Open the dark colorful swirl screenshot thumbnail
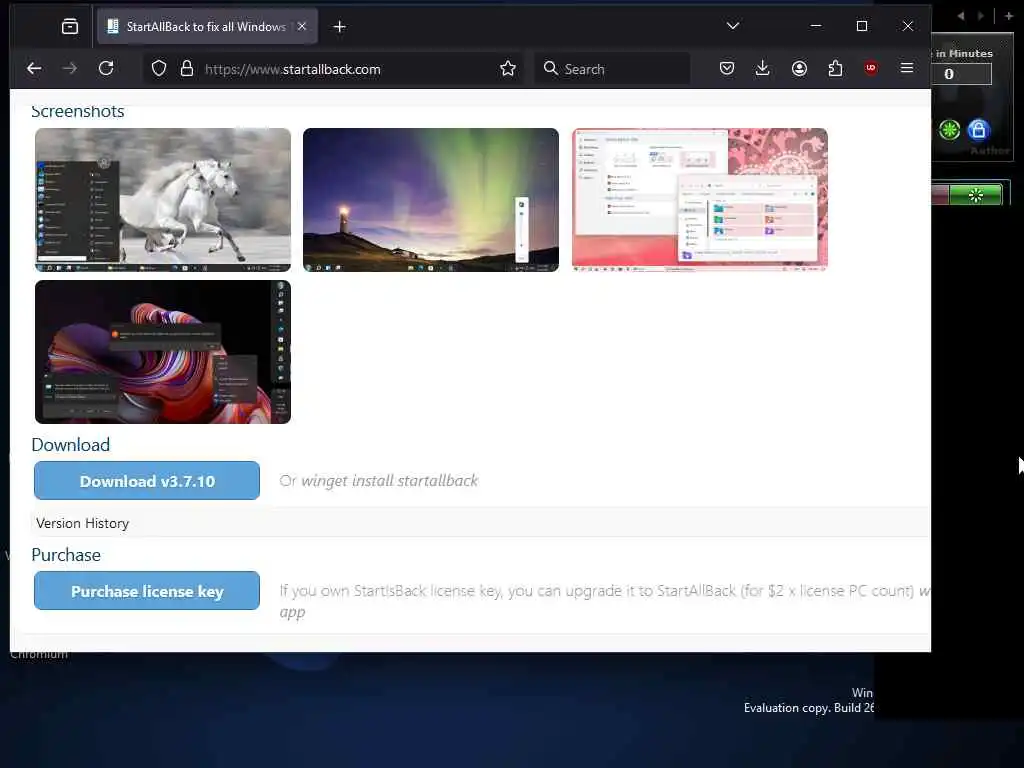Image resolution: width=1024 pixels, height=768 pixels. pos(163,352)
